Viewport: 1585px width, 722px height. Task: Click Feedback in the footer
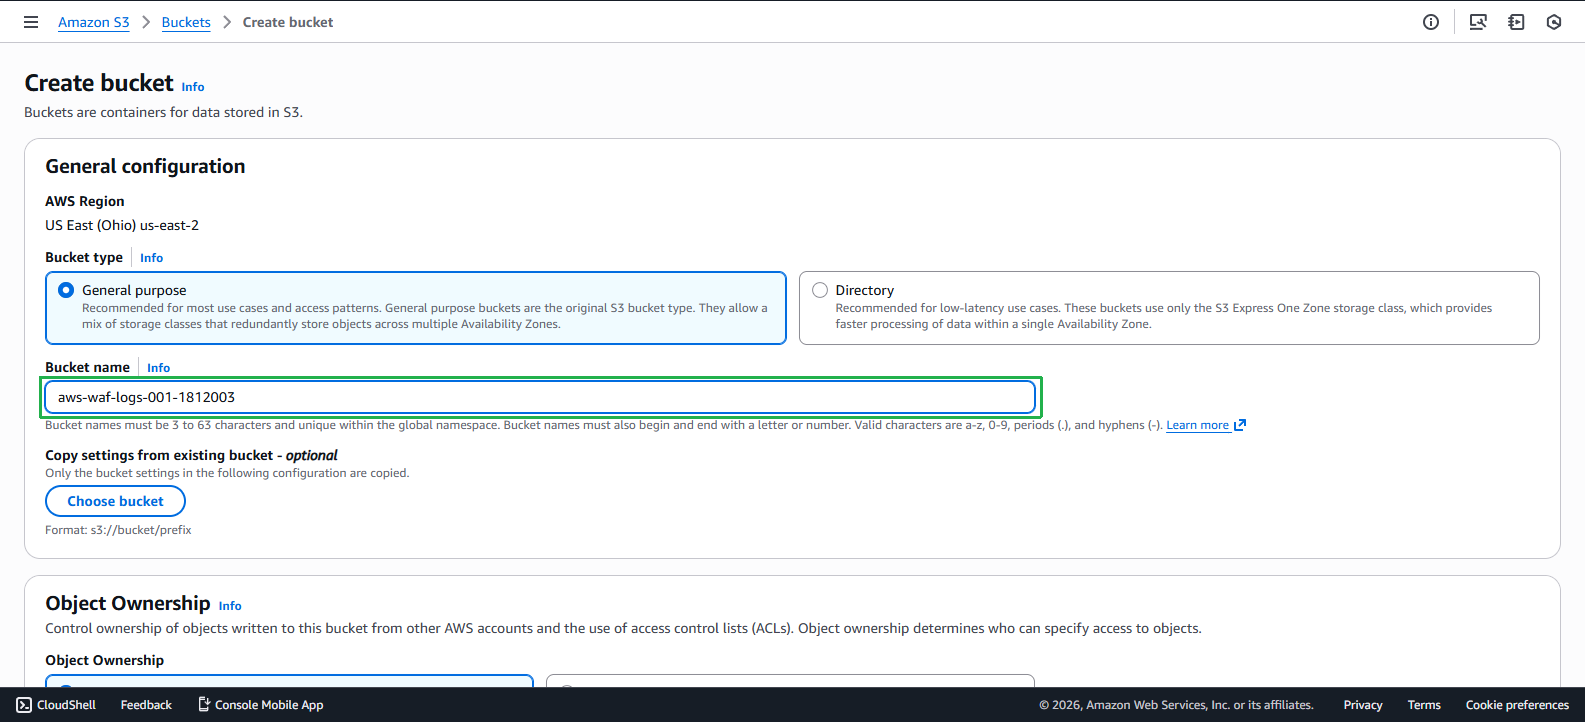click(x=146, y=705)
